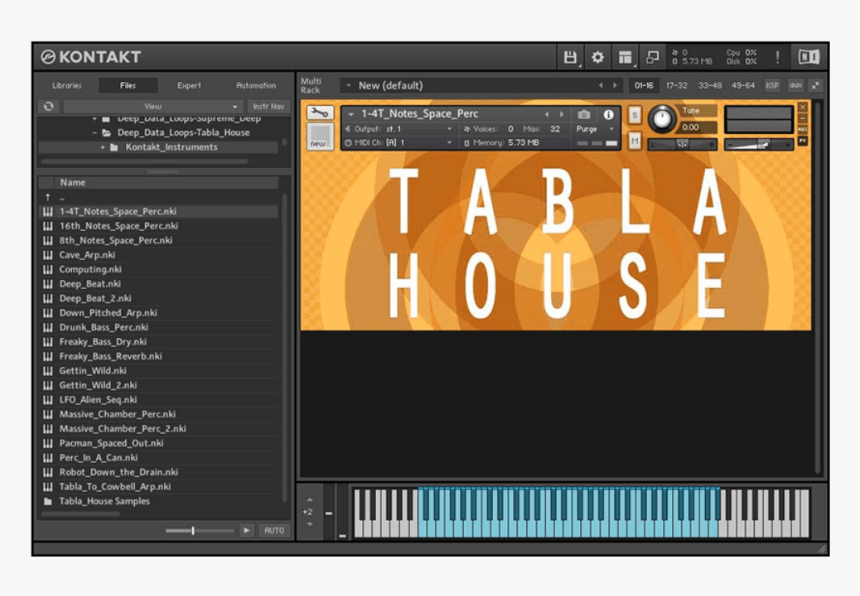860x596 pixels.
Task: Switch to the Libraries tab
Action: 68,85
